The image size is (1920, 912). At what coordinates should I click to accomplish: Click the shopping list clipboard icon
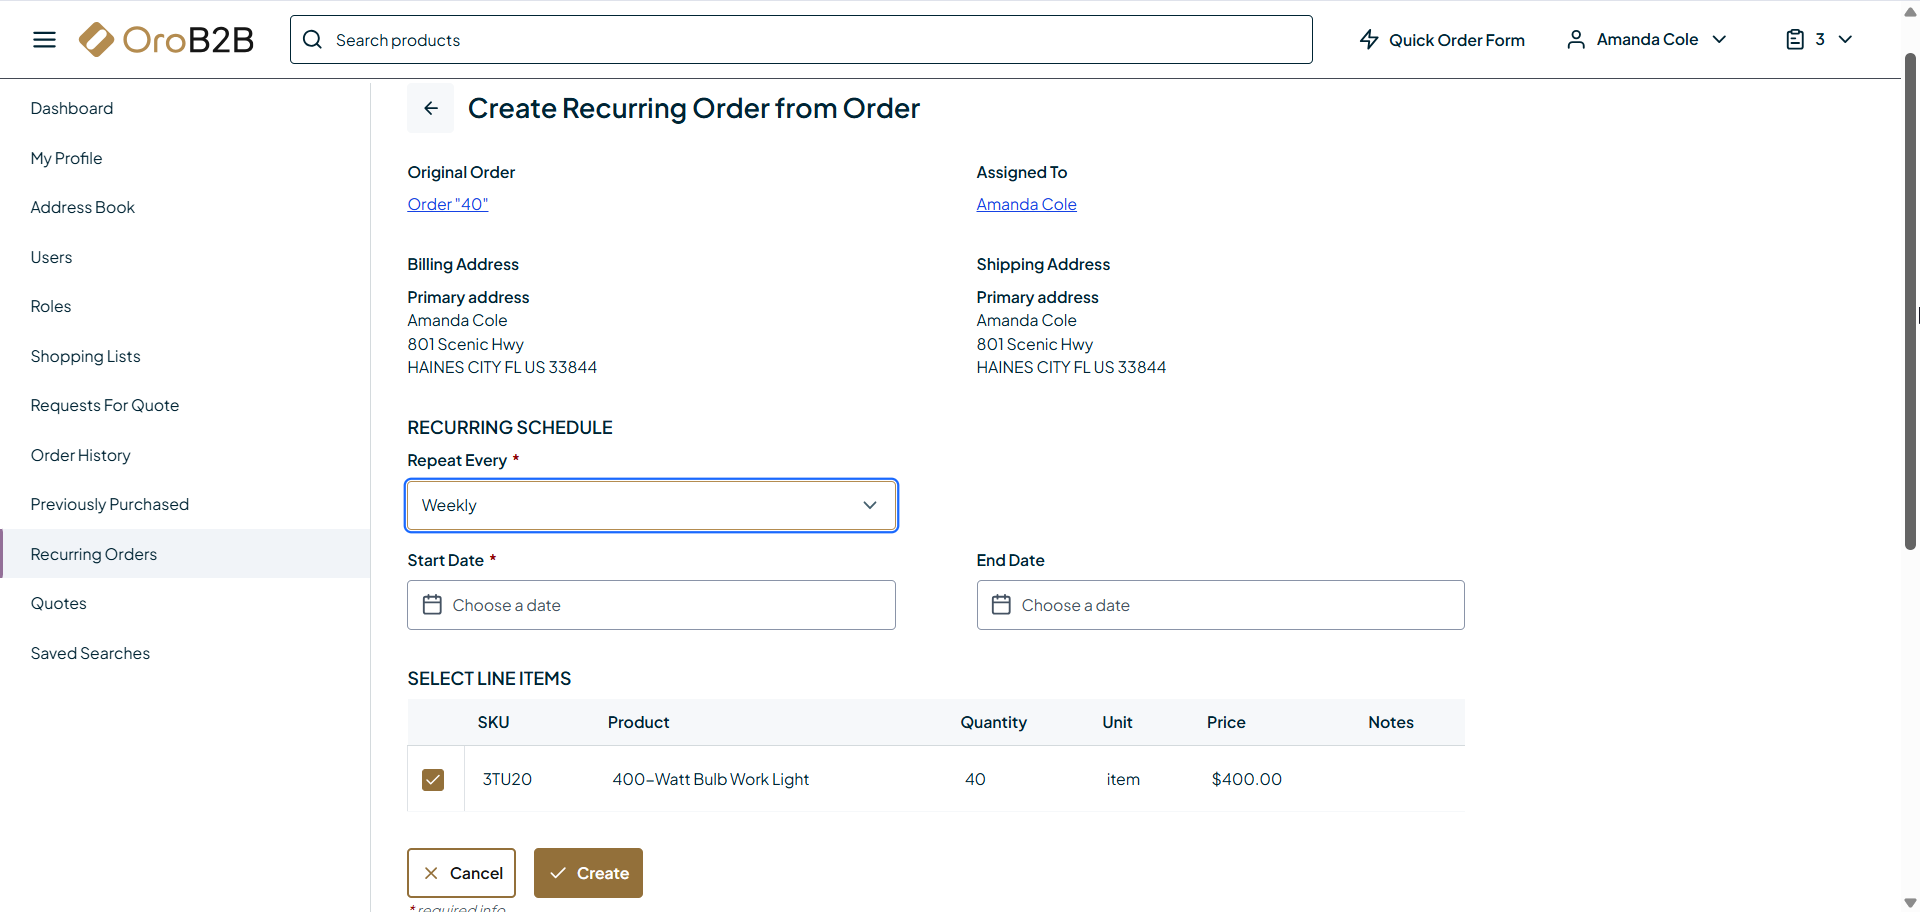click(x=1795, y=40)
